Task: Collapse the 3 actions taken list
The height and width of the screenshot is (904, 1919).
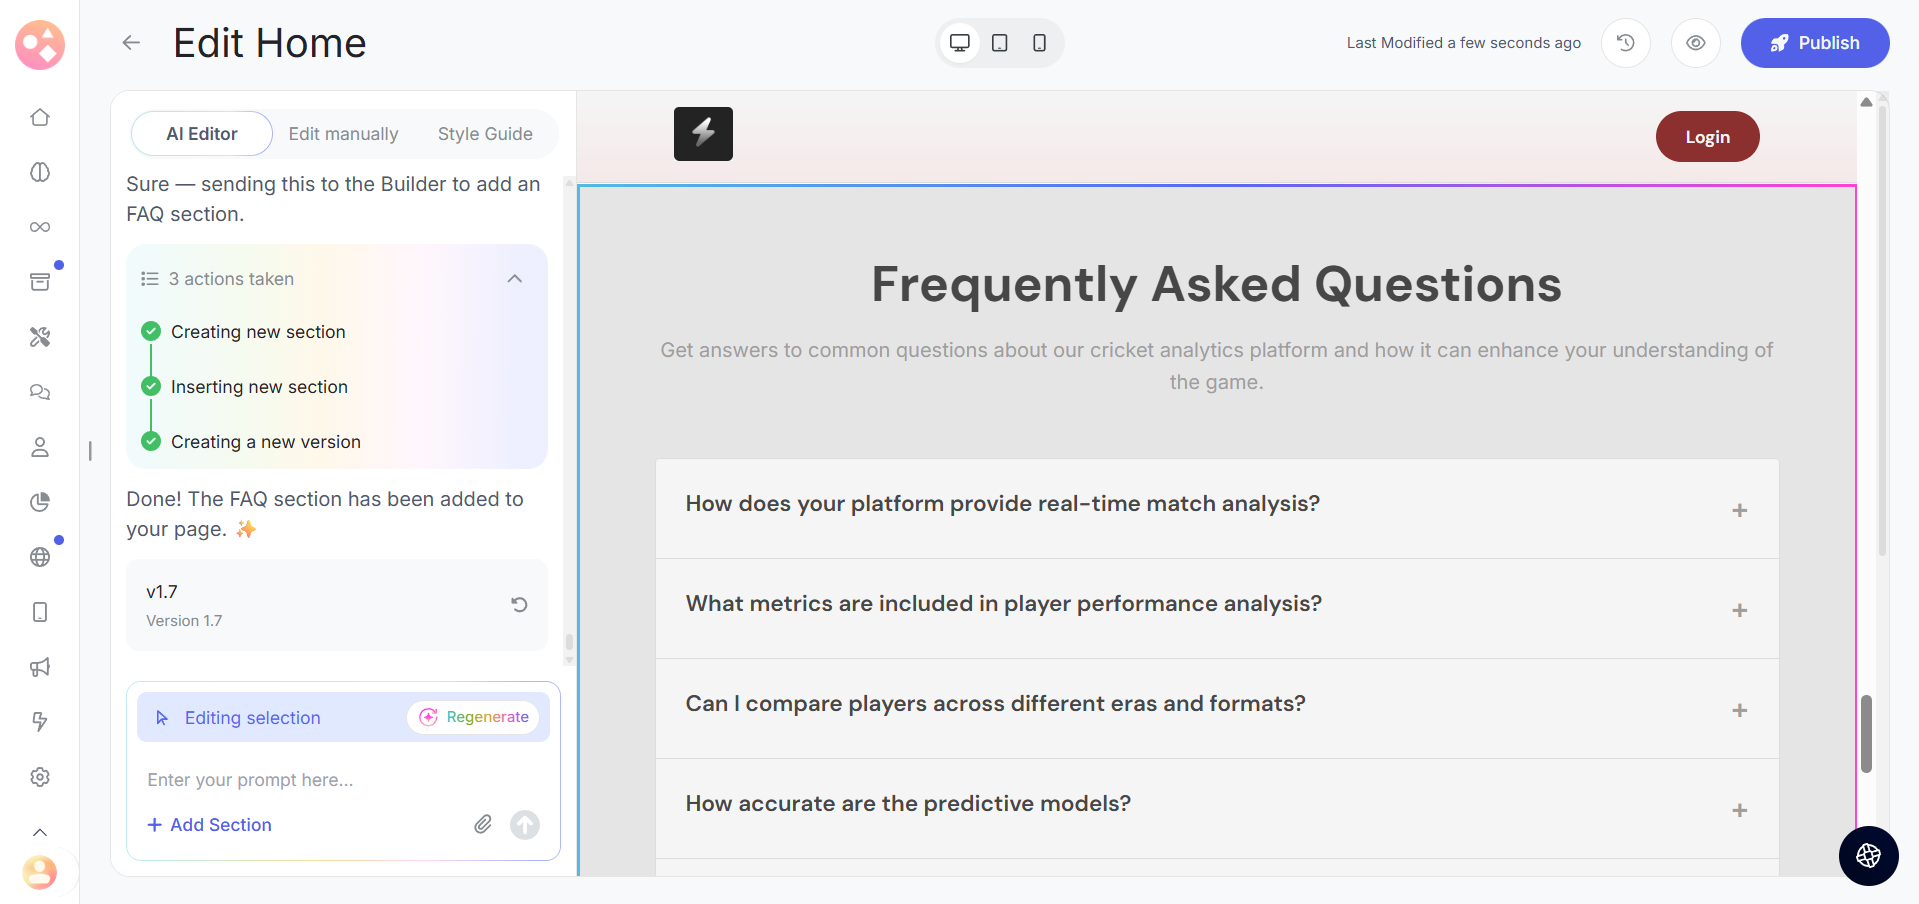Action: click(x=515, y=279)
